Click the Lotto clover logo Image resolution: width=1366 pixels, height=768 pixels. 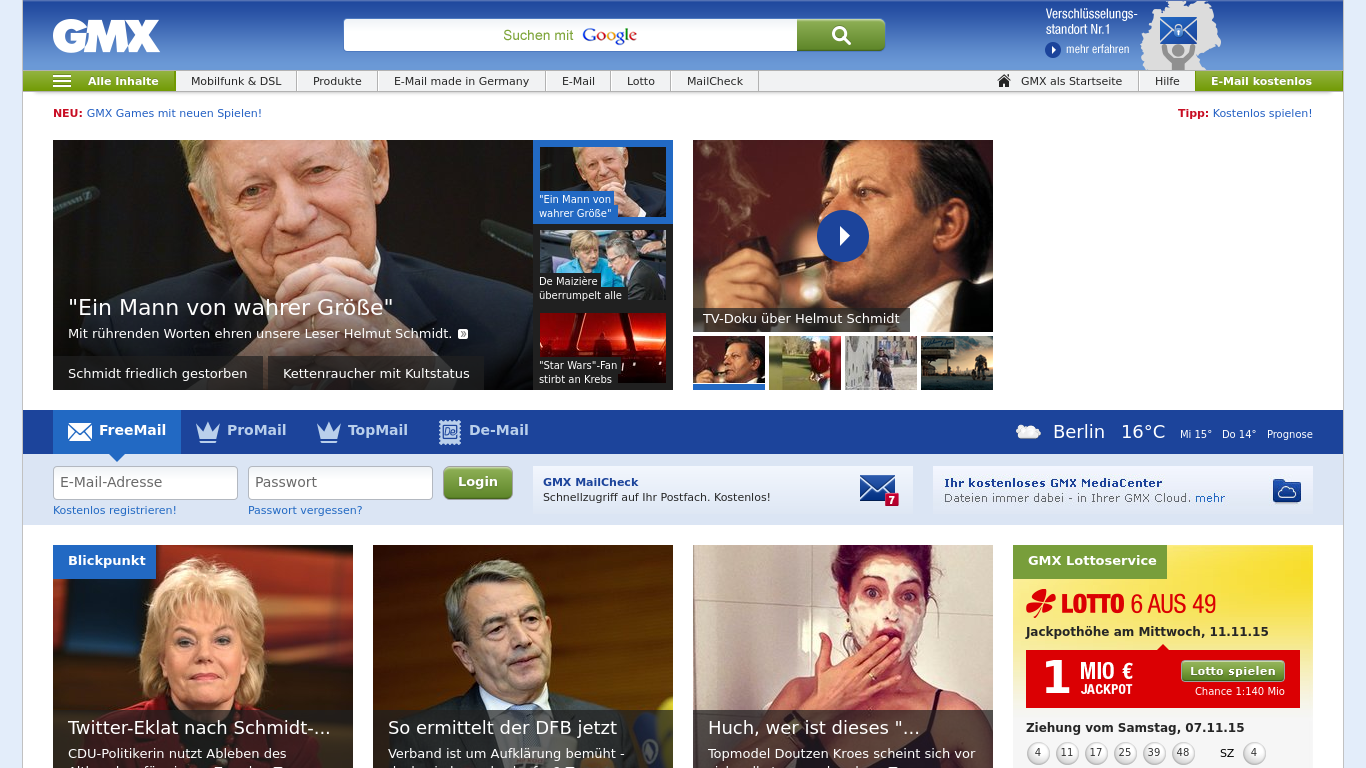click(x=1041, y=603)
